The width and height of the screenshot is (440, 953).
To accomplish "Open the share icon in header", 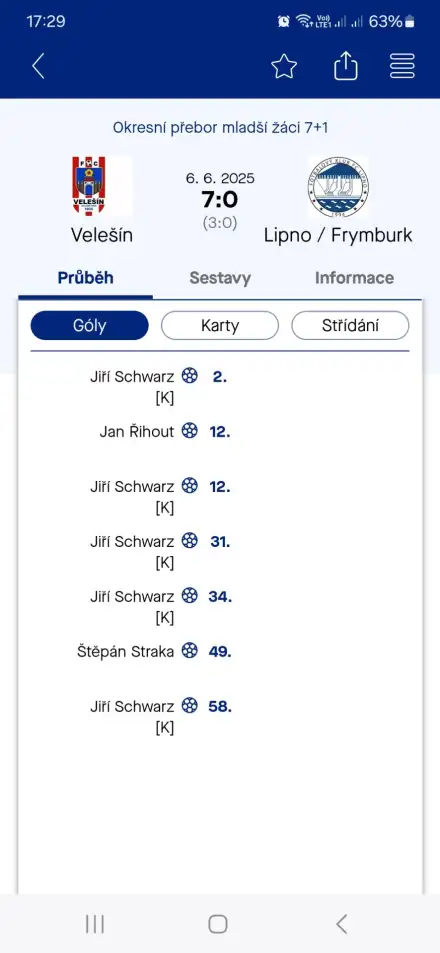I will [x=346, y=65].
